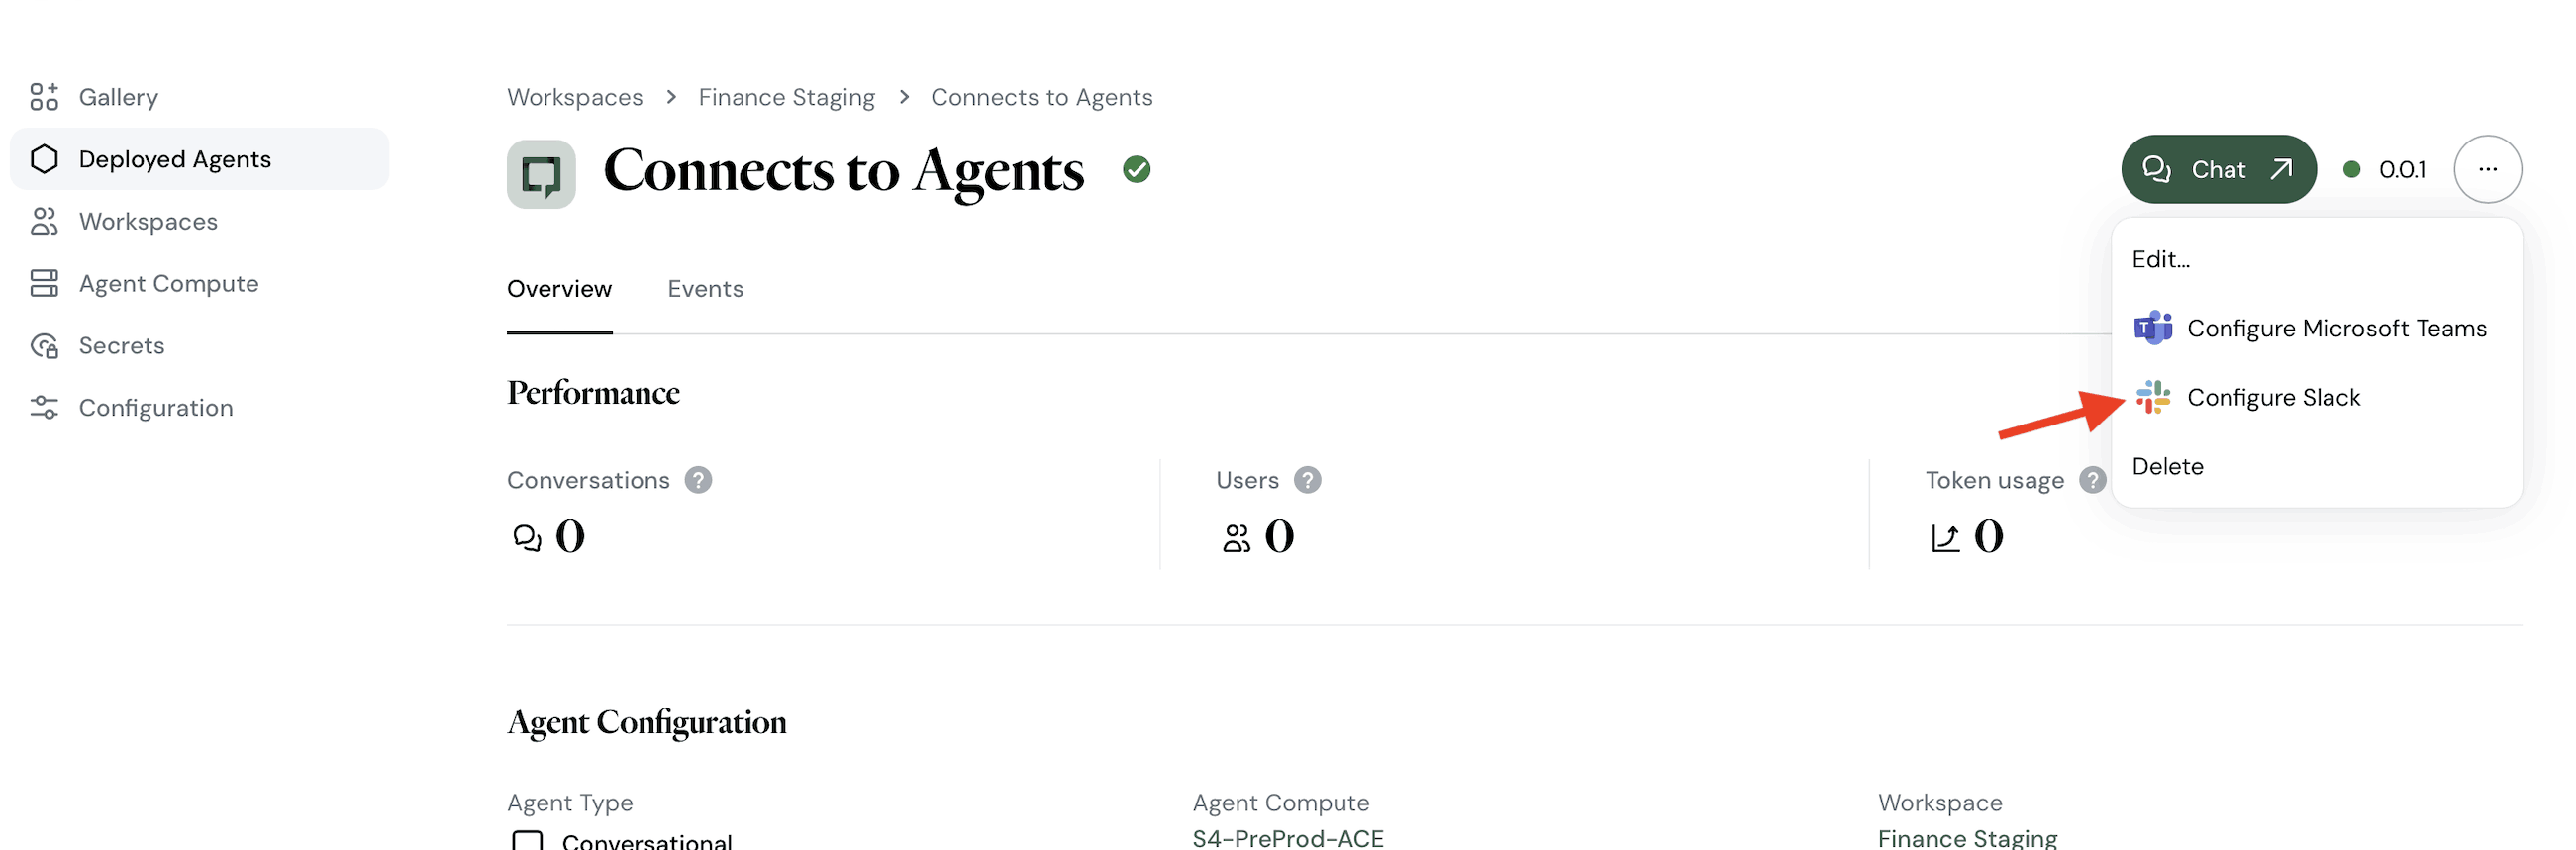Select Deployed Agents in the sidebar
Image resolution: width=2576 pixels, height=850 pixels.
click(x=174, y=158)
